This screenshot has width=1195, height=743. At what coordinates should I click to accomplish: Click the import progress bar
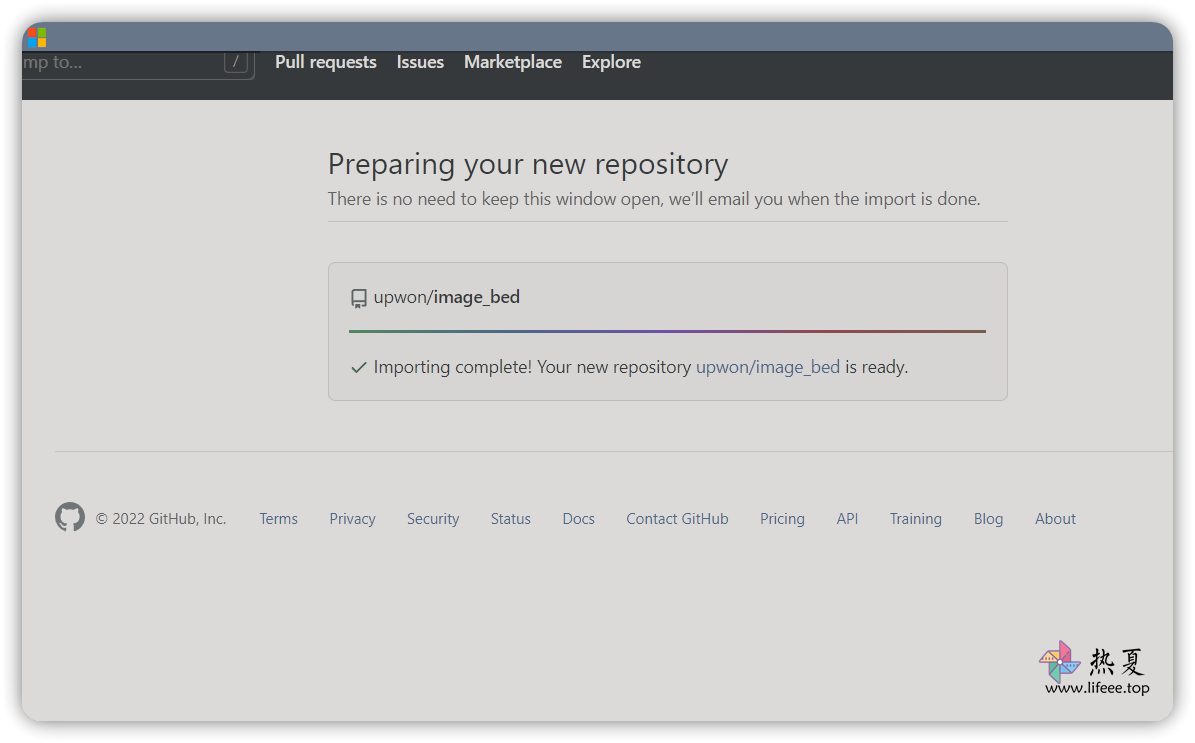tap(667, 331)
